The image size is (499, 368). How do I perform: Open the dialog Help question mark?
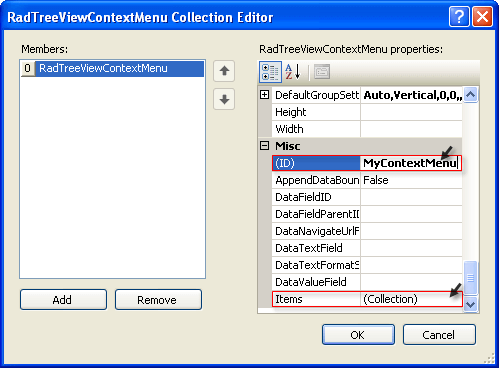tap(459, 16)
